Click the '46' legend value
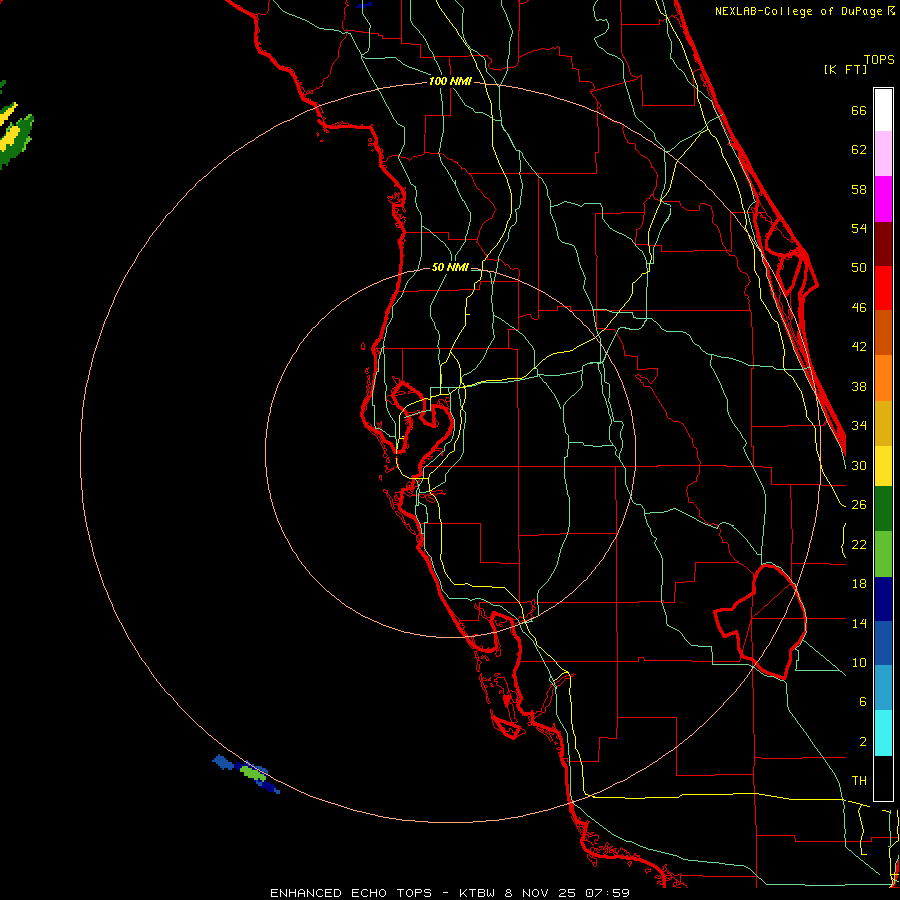 (x=859, y=308)
